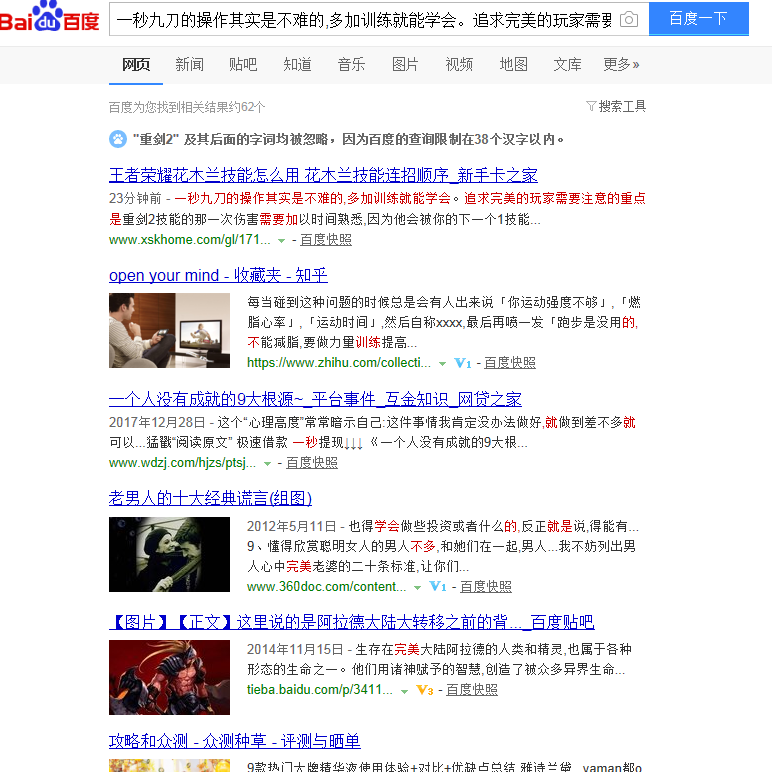Click the Baidu logo
This screenshot has height=772, width=772.
tap(49, 17)
